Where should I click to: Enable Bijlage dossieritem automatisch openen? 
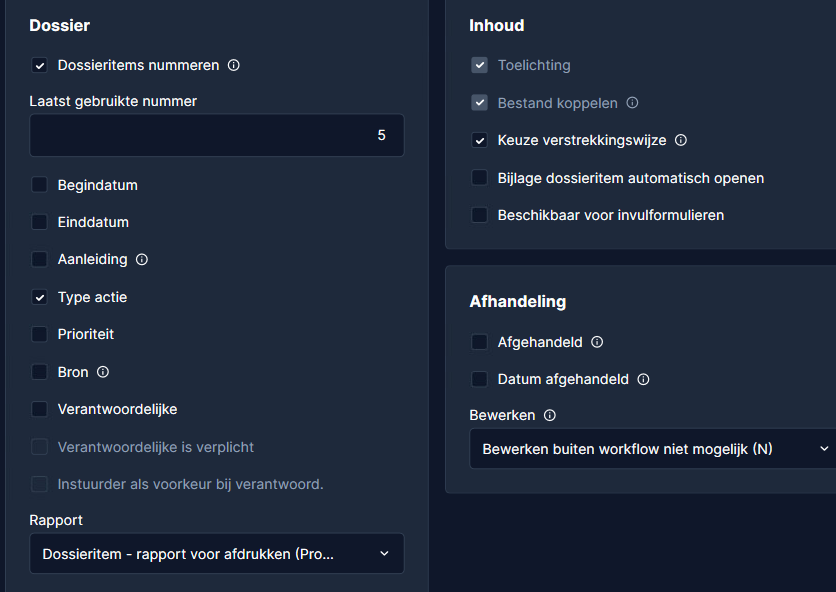tap(480, 178)
